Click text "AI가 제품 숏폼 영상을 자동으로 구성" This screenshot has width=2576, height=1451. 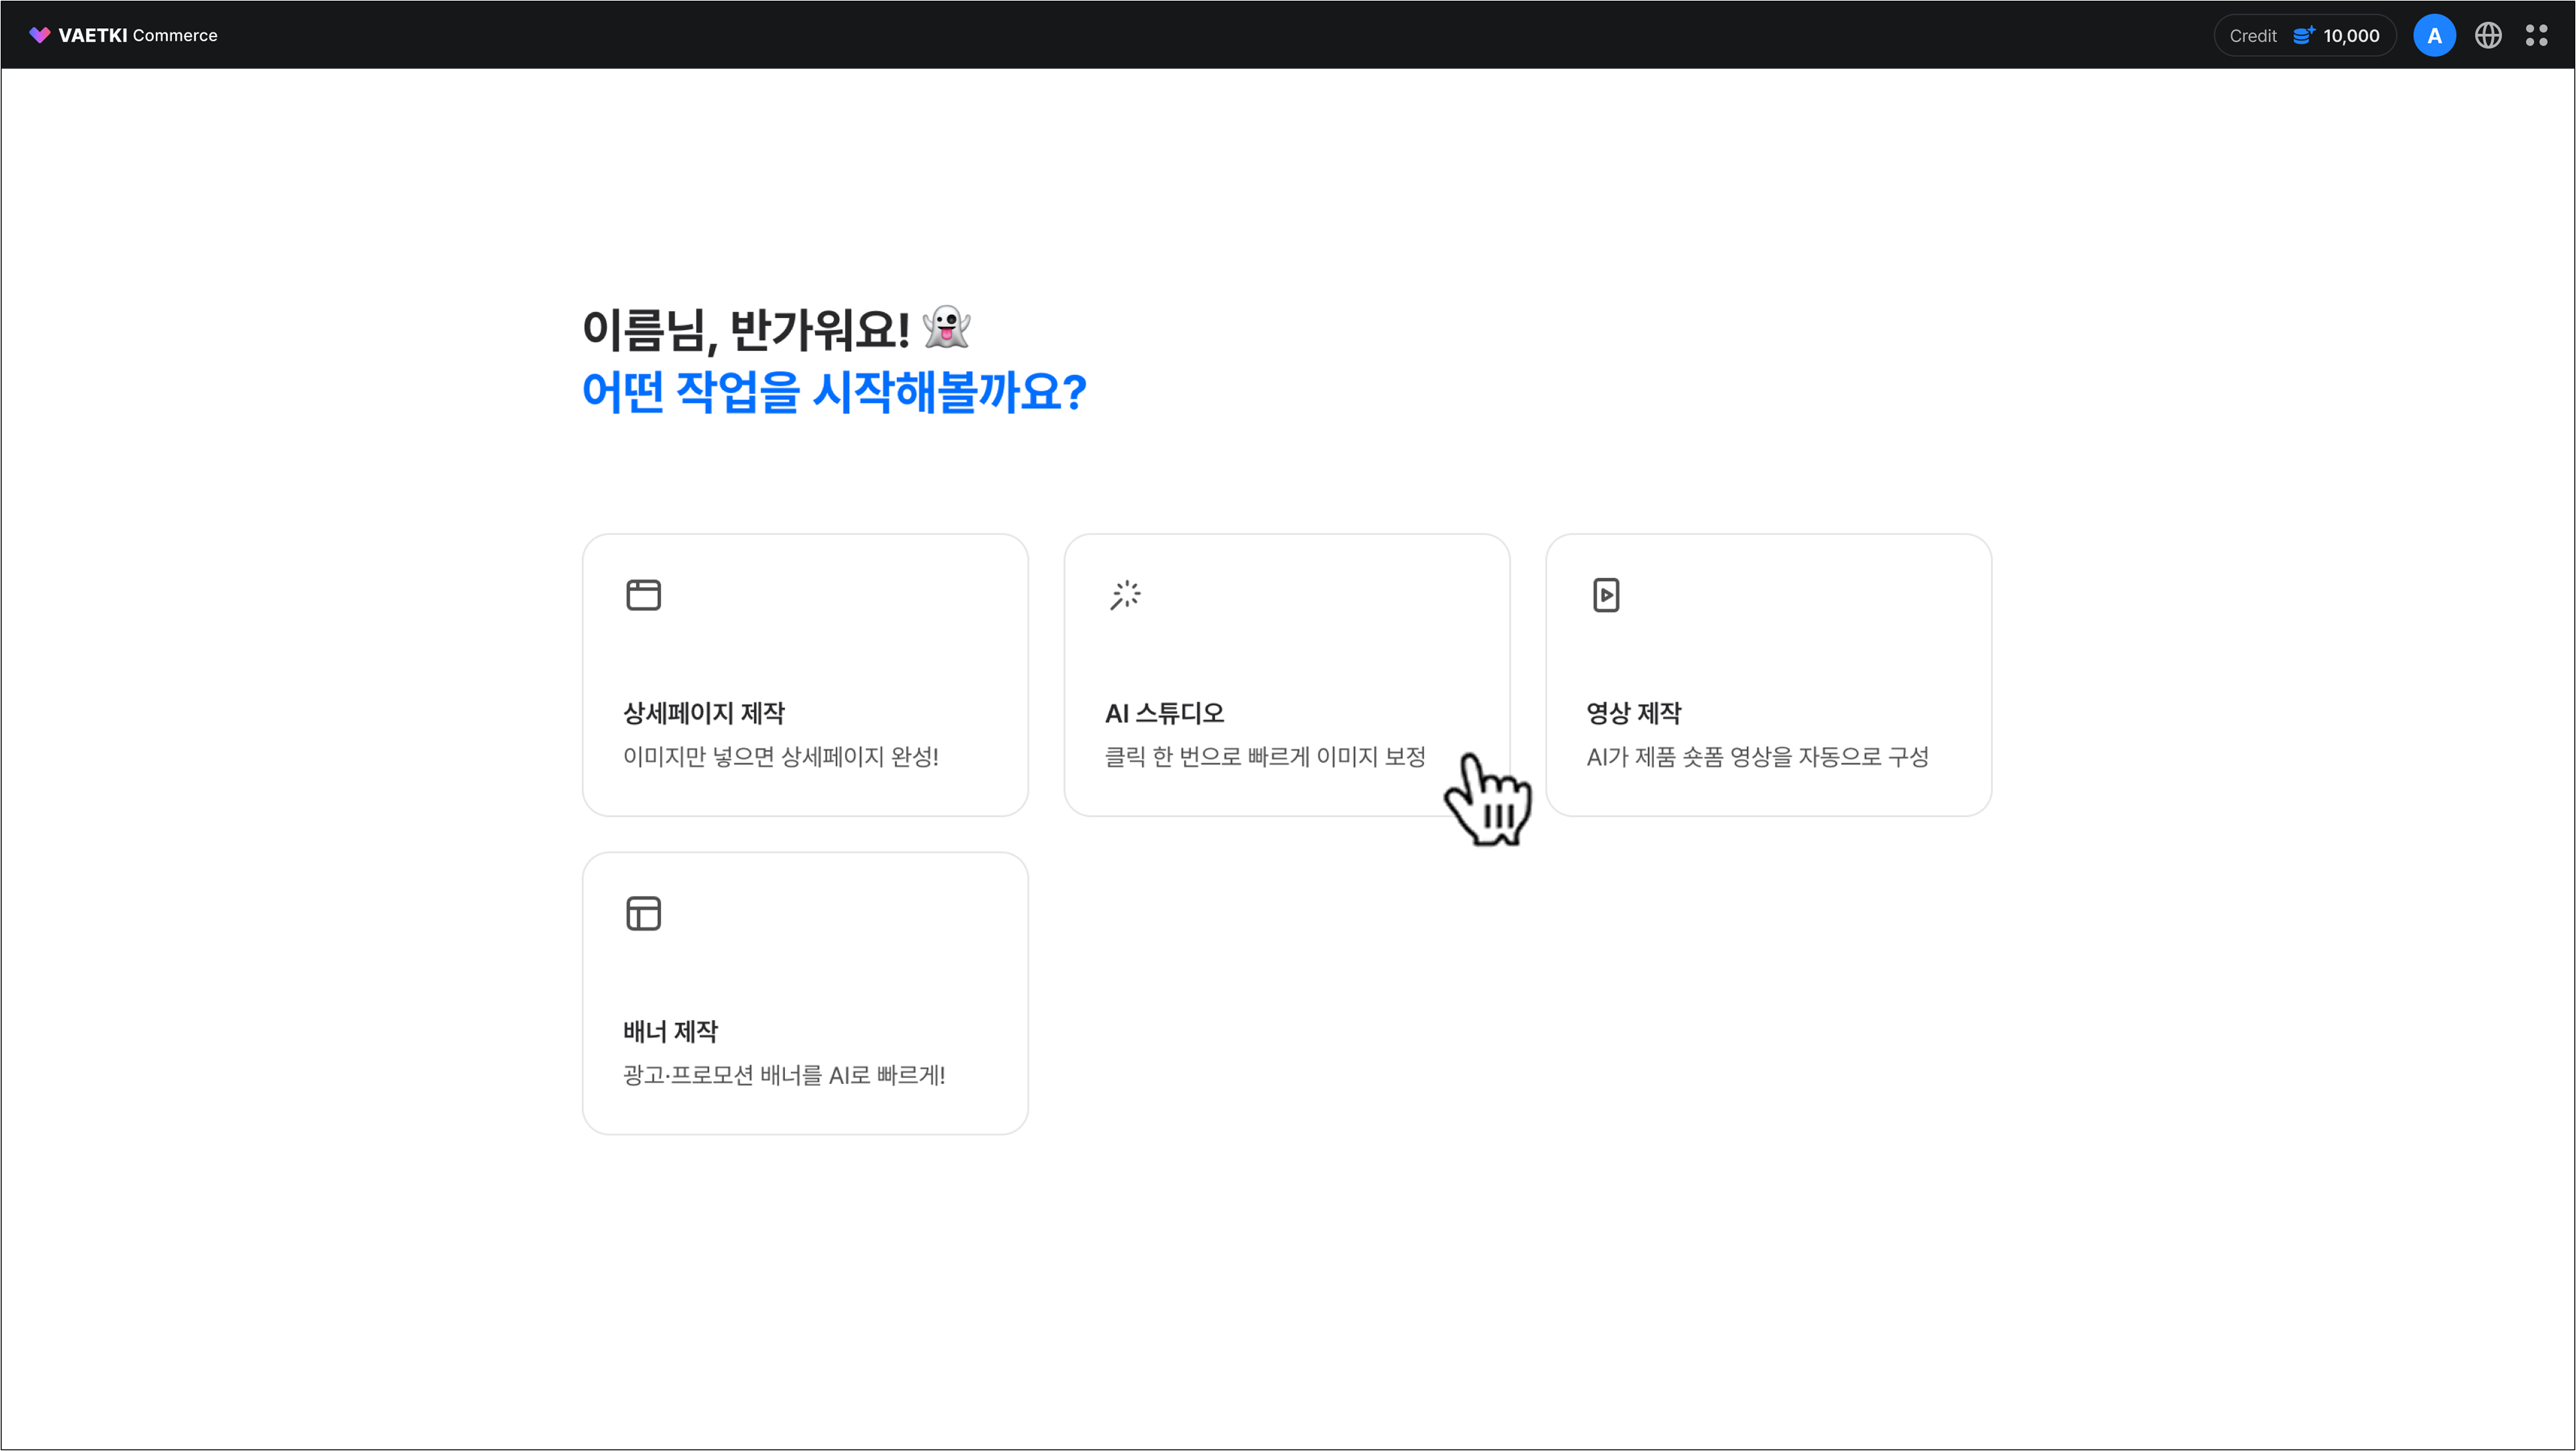pos(1757,757)
